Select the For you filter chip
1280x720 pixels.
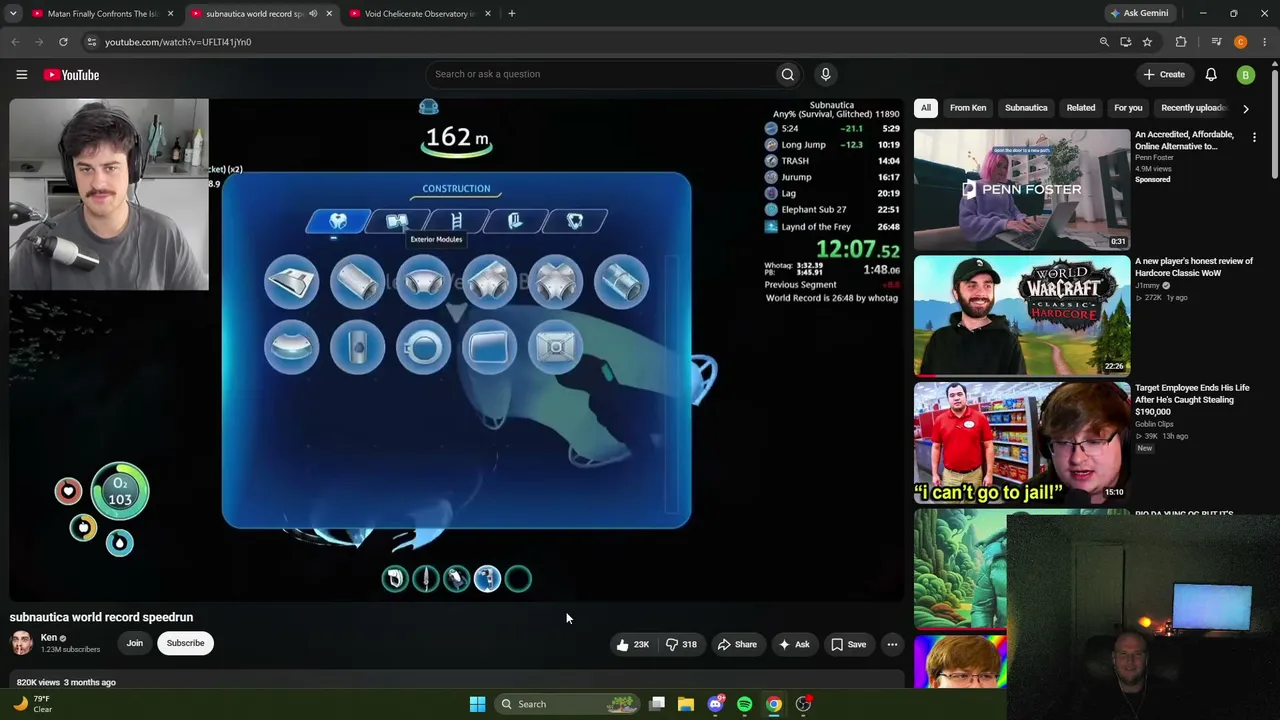click(1128, 108)
